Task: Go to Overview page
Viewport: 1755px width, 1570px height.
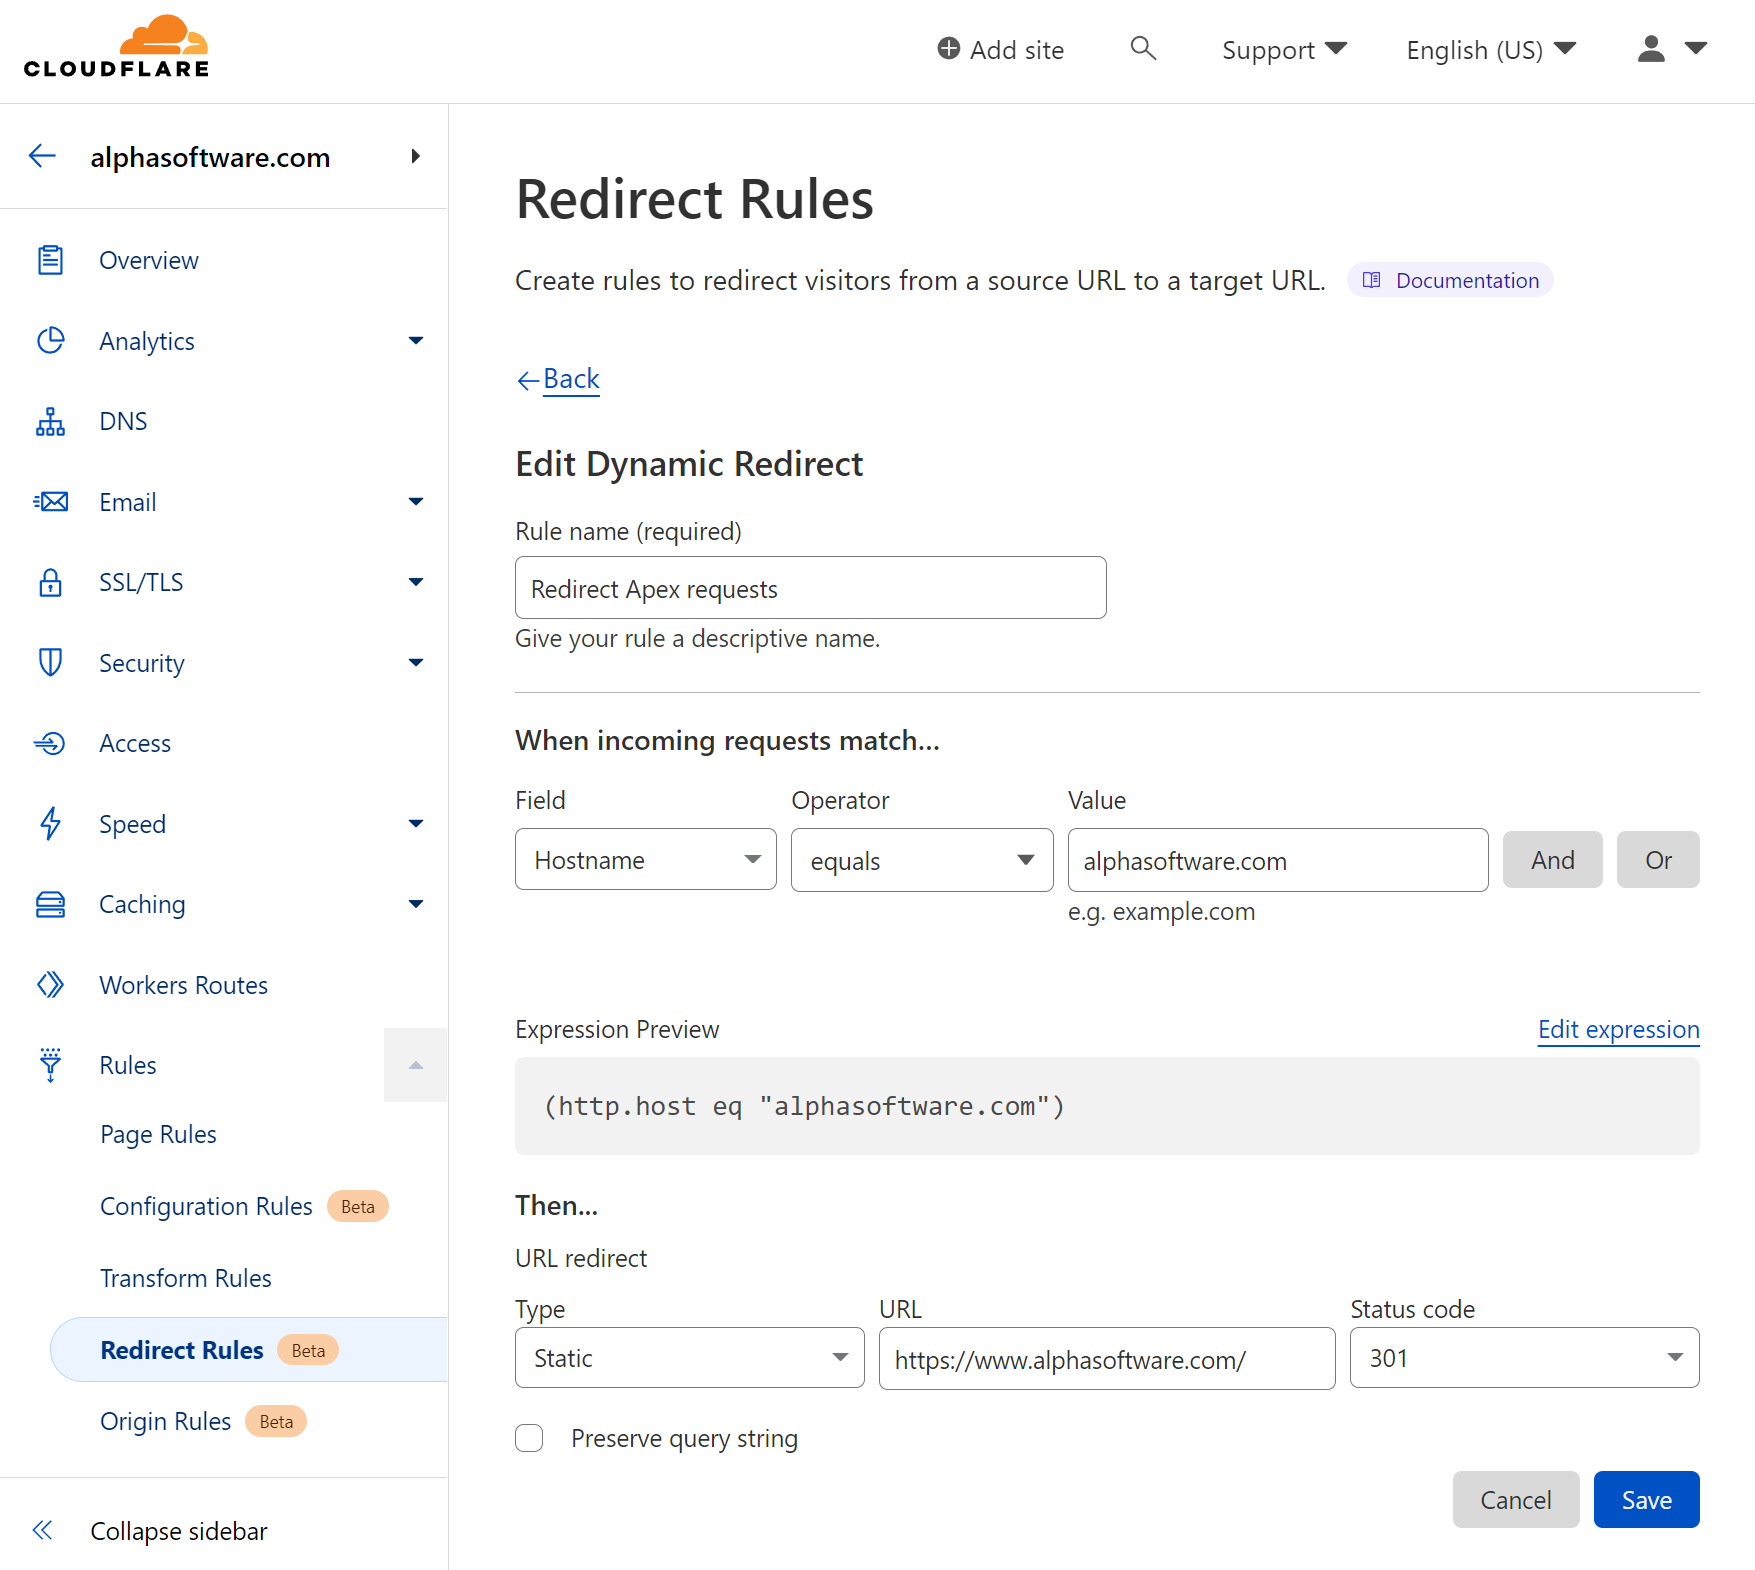Action: (149, 261)
